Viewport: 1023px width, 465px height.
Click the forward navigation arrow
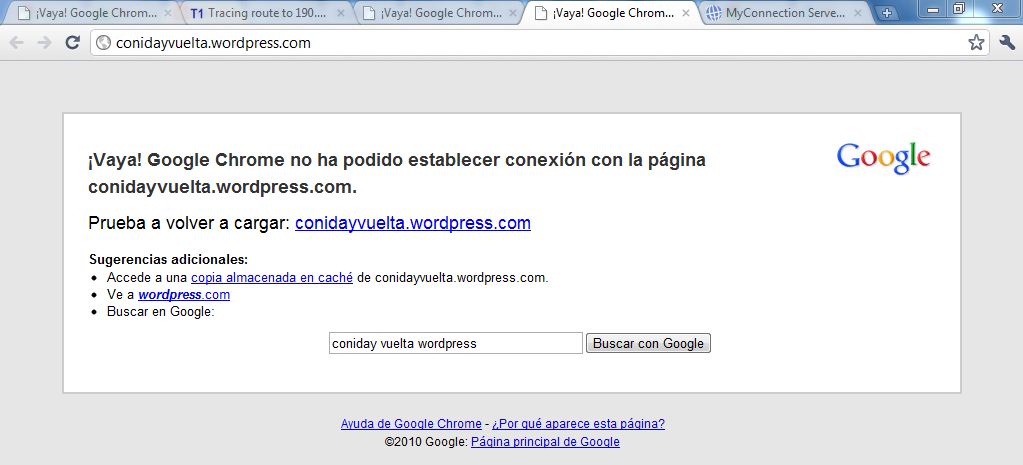[44, 43]
